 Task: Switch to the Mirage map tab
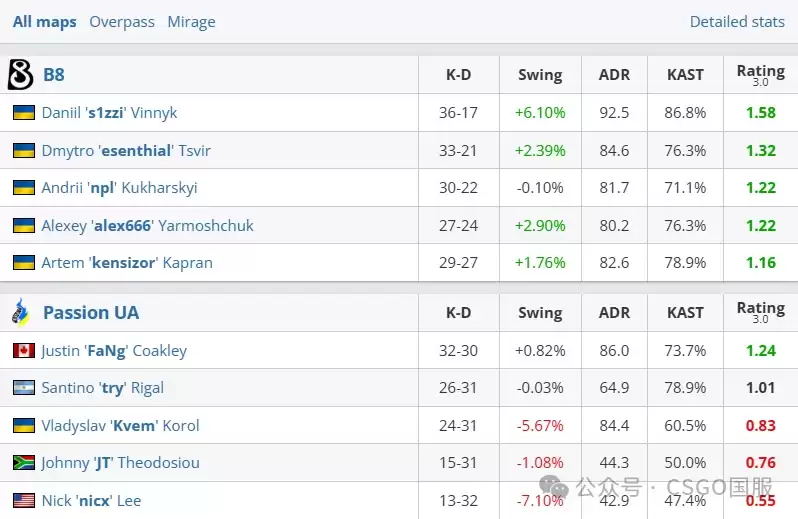coord(191,22)
